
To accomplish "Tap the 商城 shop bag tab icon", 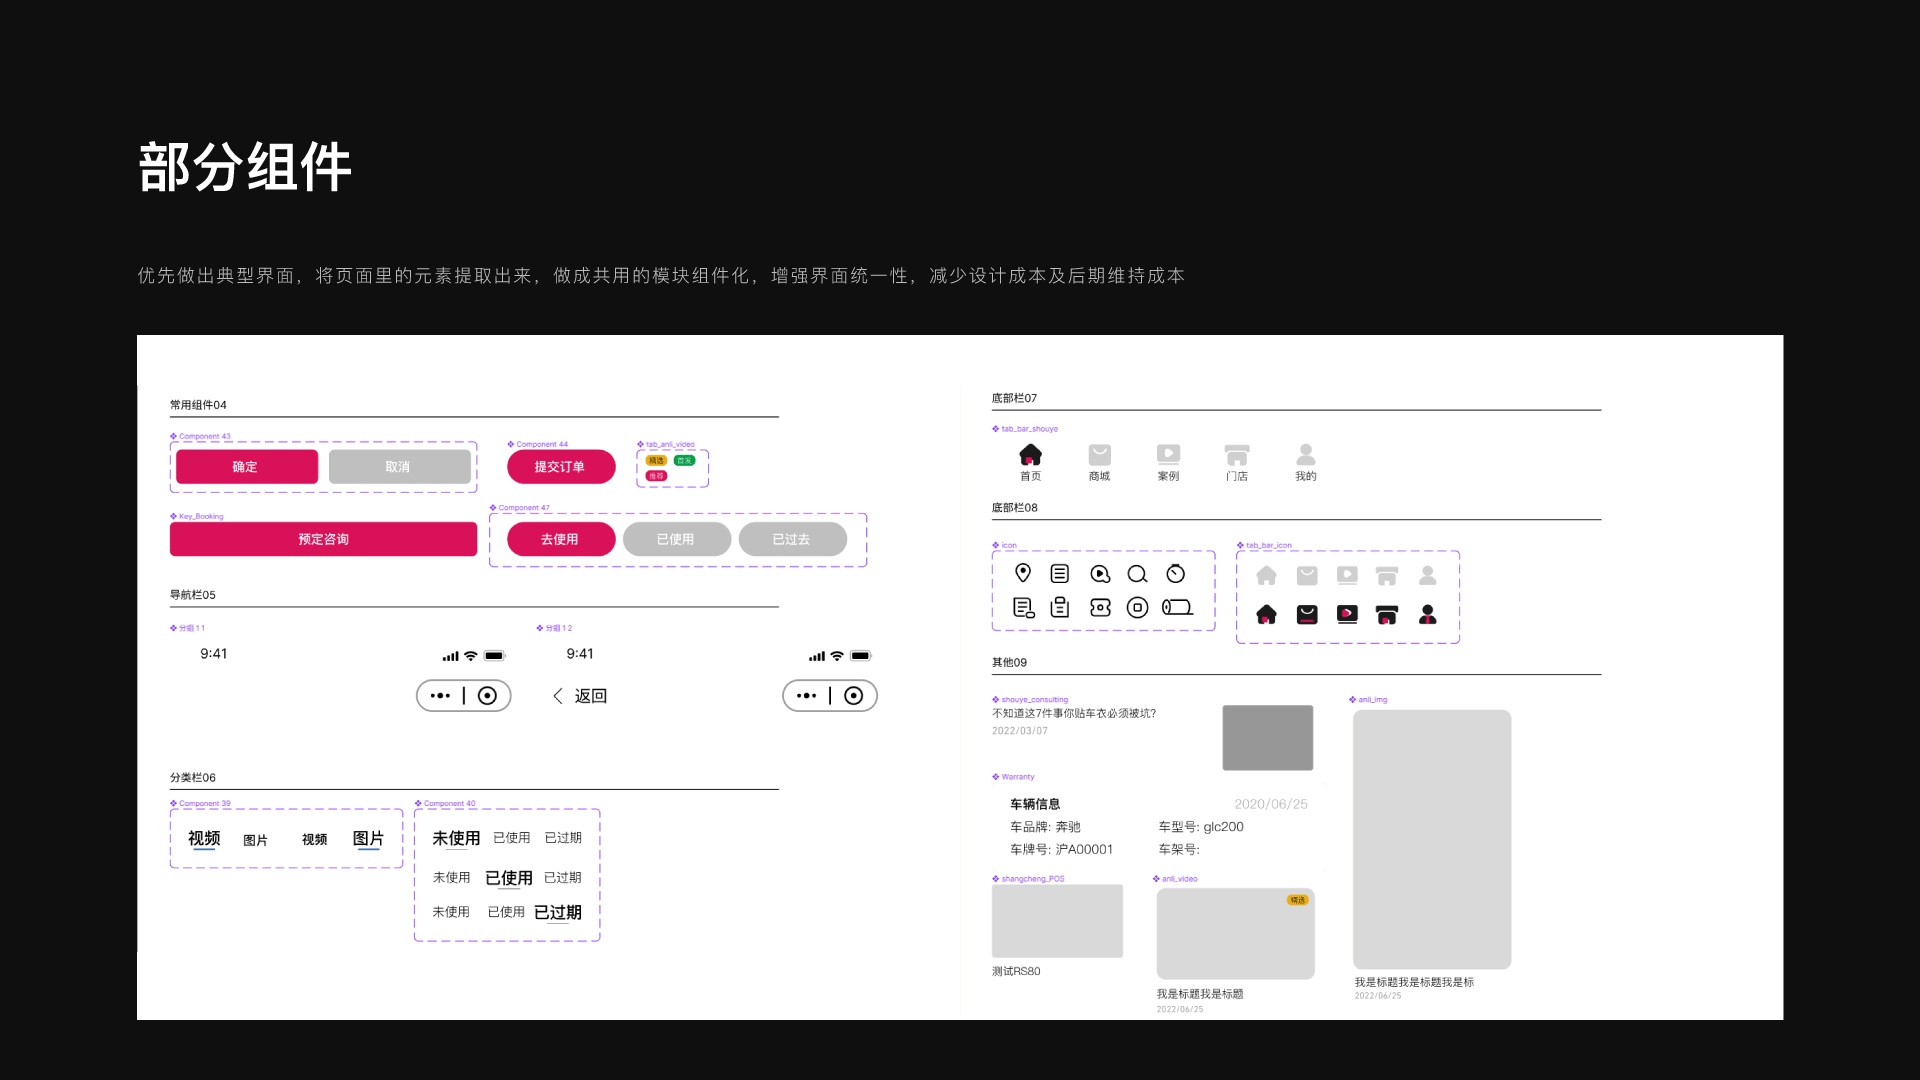I will (x=1099, y=455).
